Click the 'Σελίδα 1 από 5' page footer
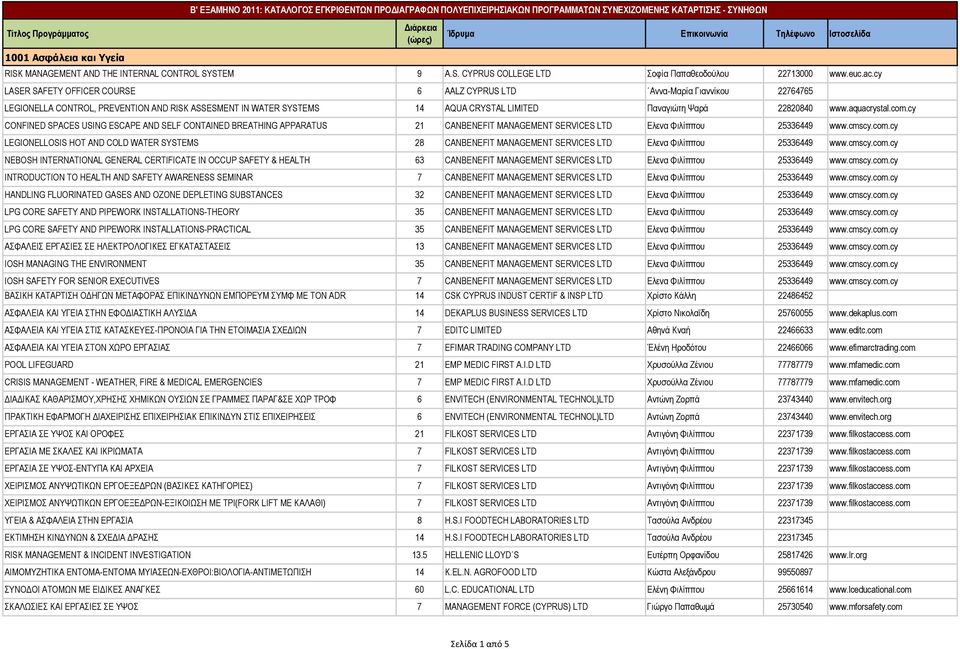960x649 pixels. (x=480, y=643)
